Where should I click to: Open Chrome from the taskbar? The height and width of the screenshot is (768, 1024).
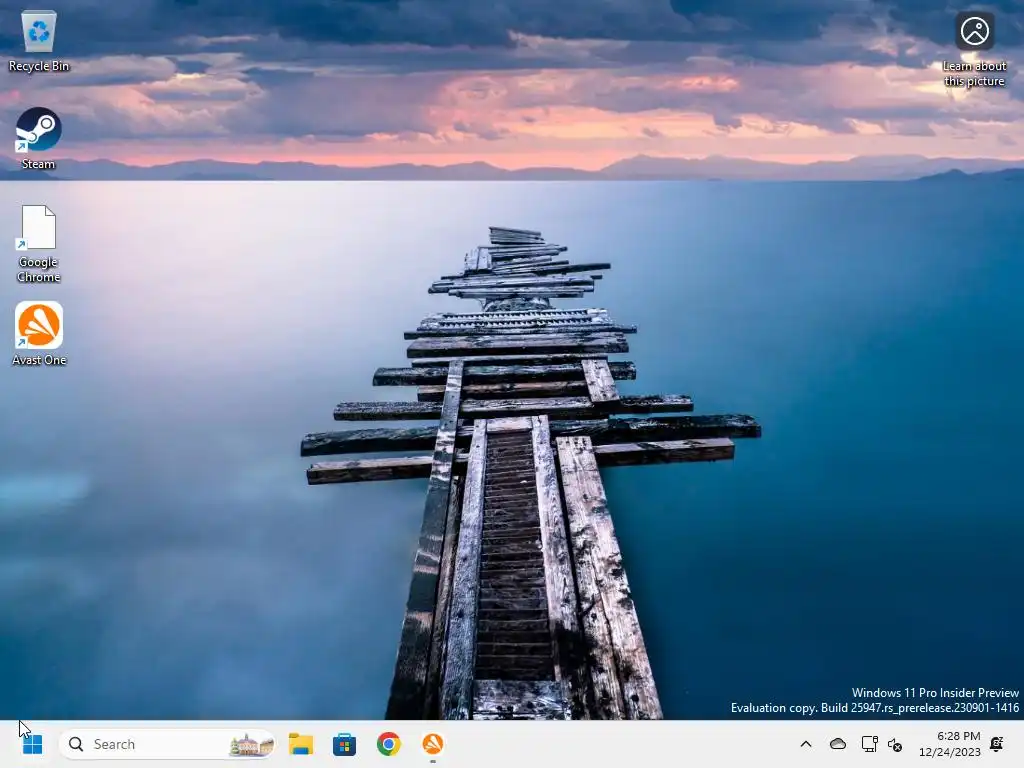[x=389, y=744]
